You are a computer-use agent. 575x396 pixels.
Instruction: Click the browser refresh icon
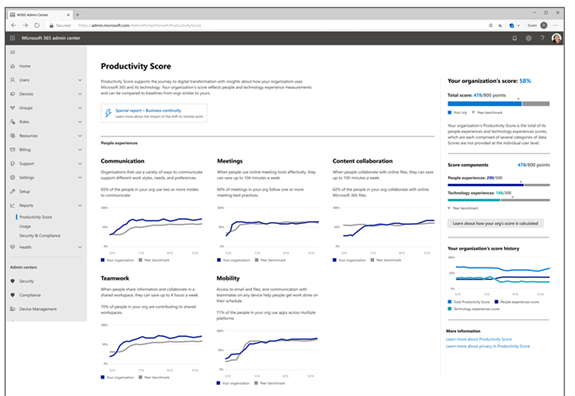[37, 25]
